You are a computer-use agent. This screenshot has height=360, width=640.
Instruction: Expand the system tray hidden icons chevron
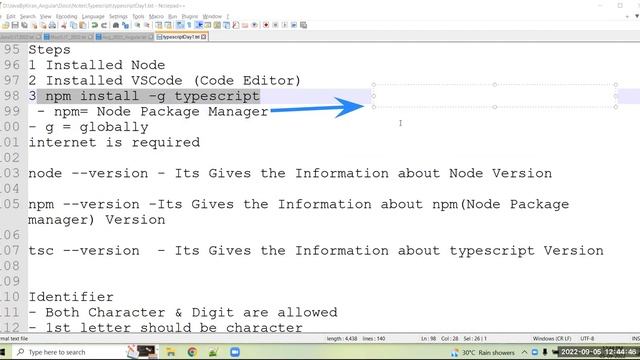tap(524, 352)
